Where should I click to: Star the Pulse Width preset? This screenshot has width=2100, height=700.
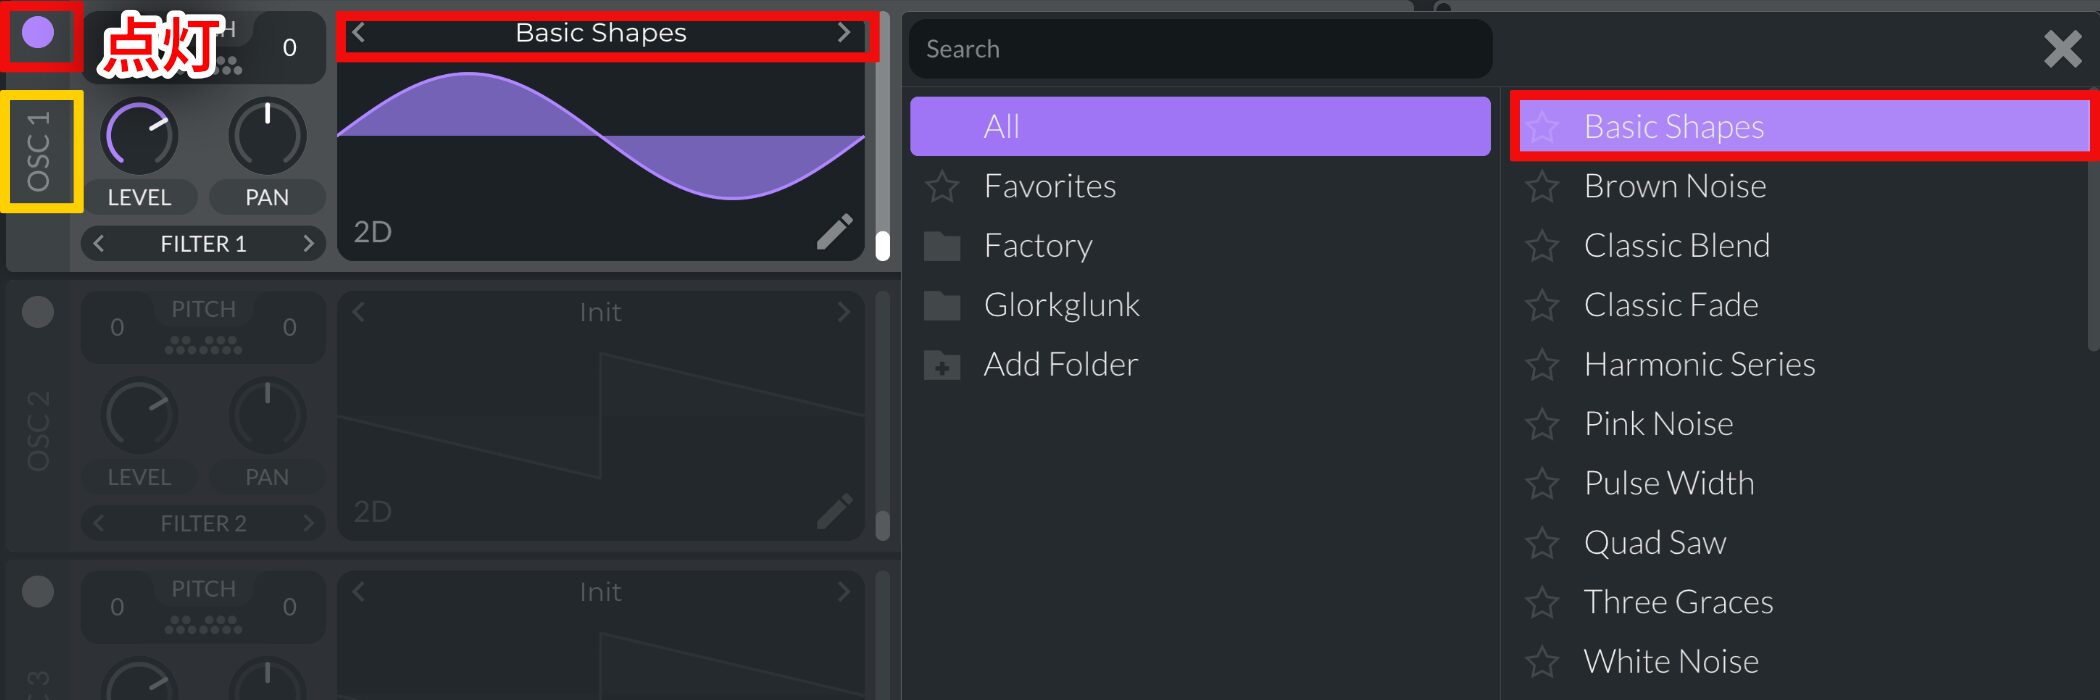coord(1542,483)
